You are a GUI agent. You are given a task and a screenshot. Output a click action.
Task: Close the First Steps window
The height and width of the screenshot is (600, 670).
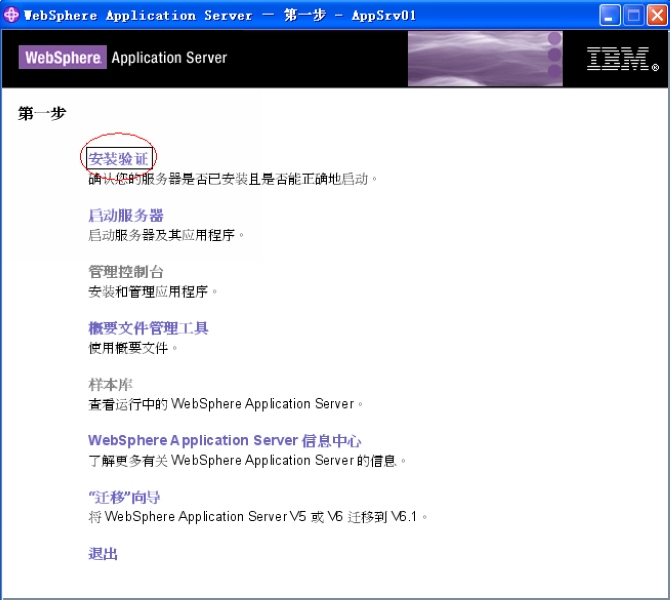(657, 16)
